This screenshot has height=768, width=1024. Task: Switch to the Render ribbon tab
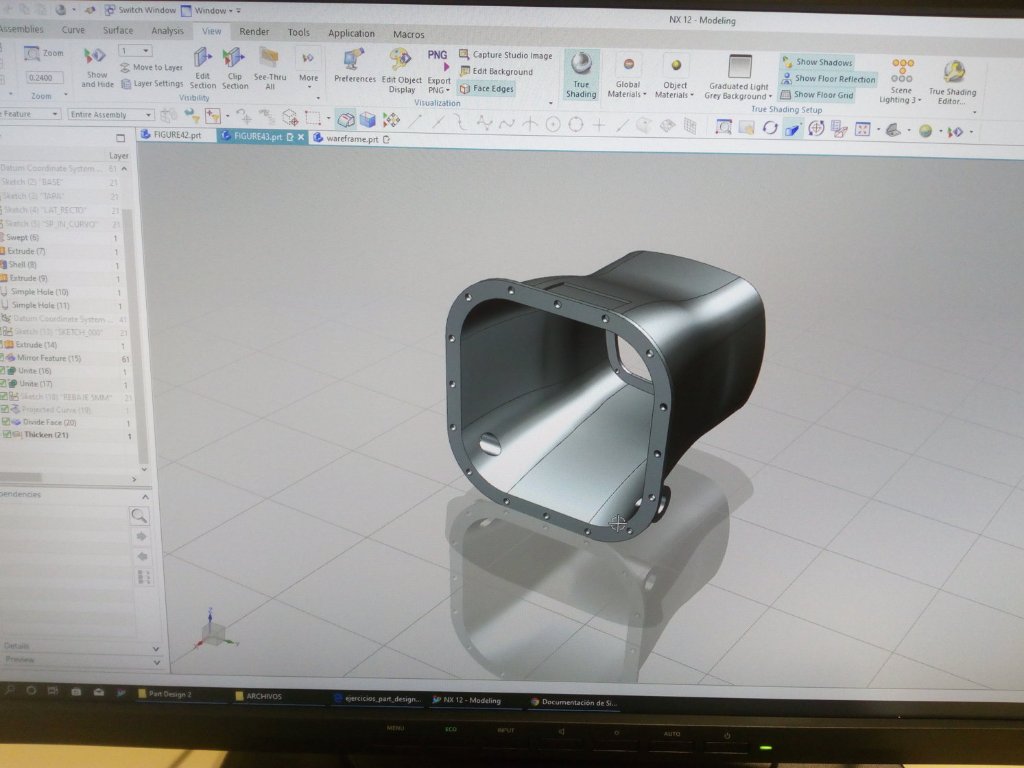pos(254,31)
